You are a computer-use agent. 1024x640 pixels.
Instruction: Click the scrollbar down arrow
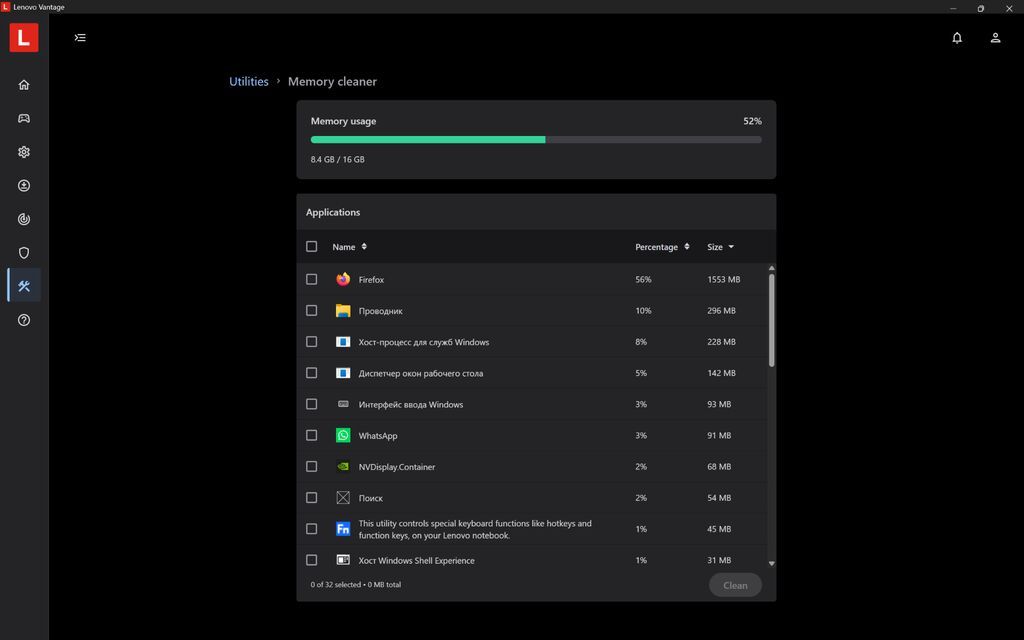coord(771,563)
